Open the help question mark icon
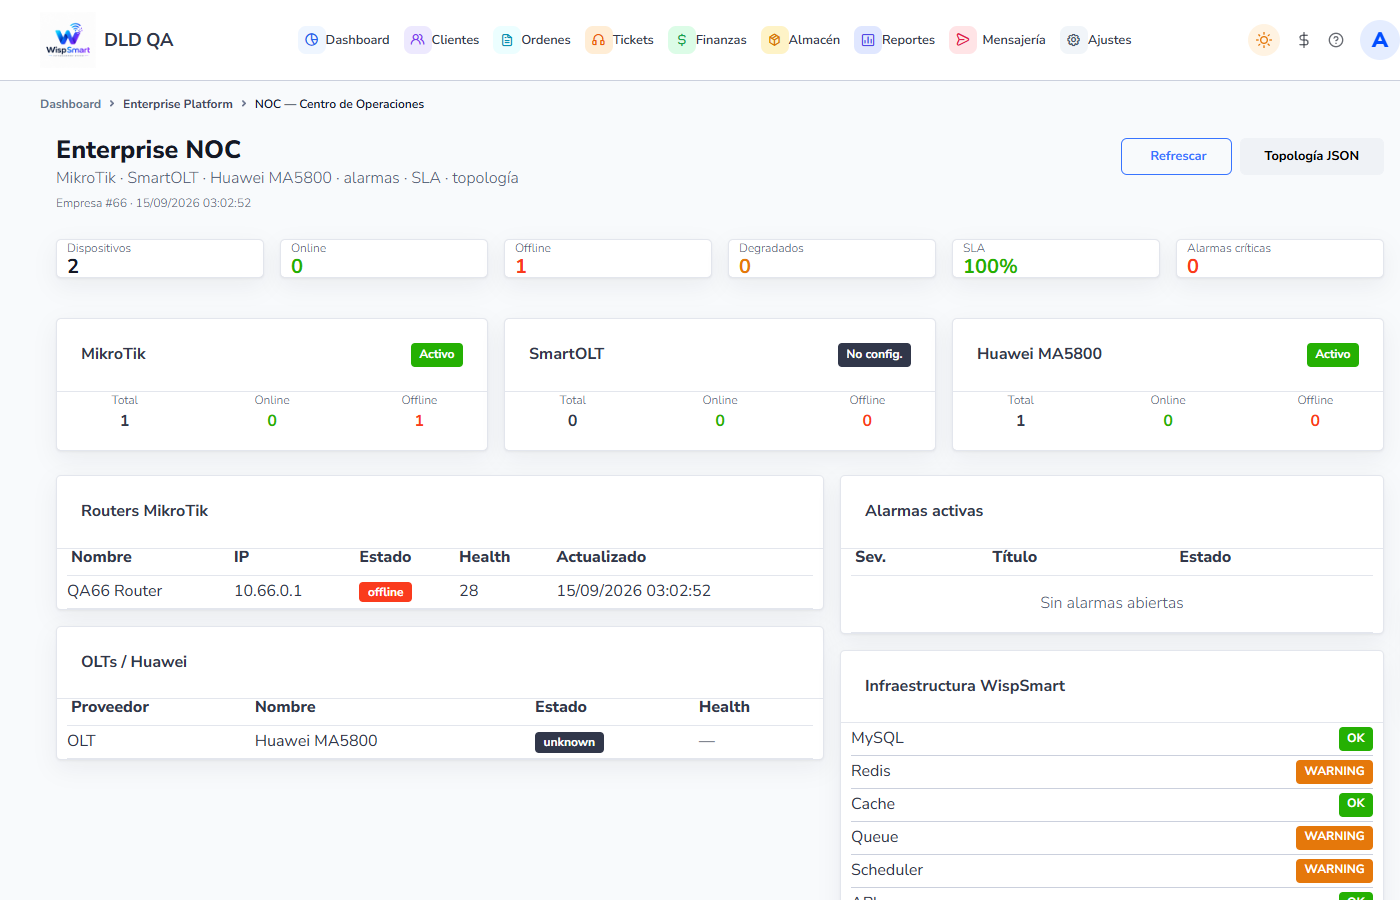1400x900 pixels. point(1336,40)
